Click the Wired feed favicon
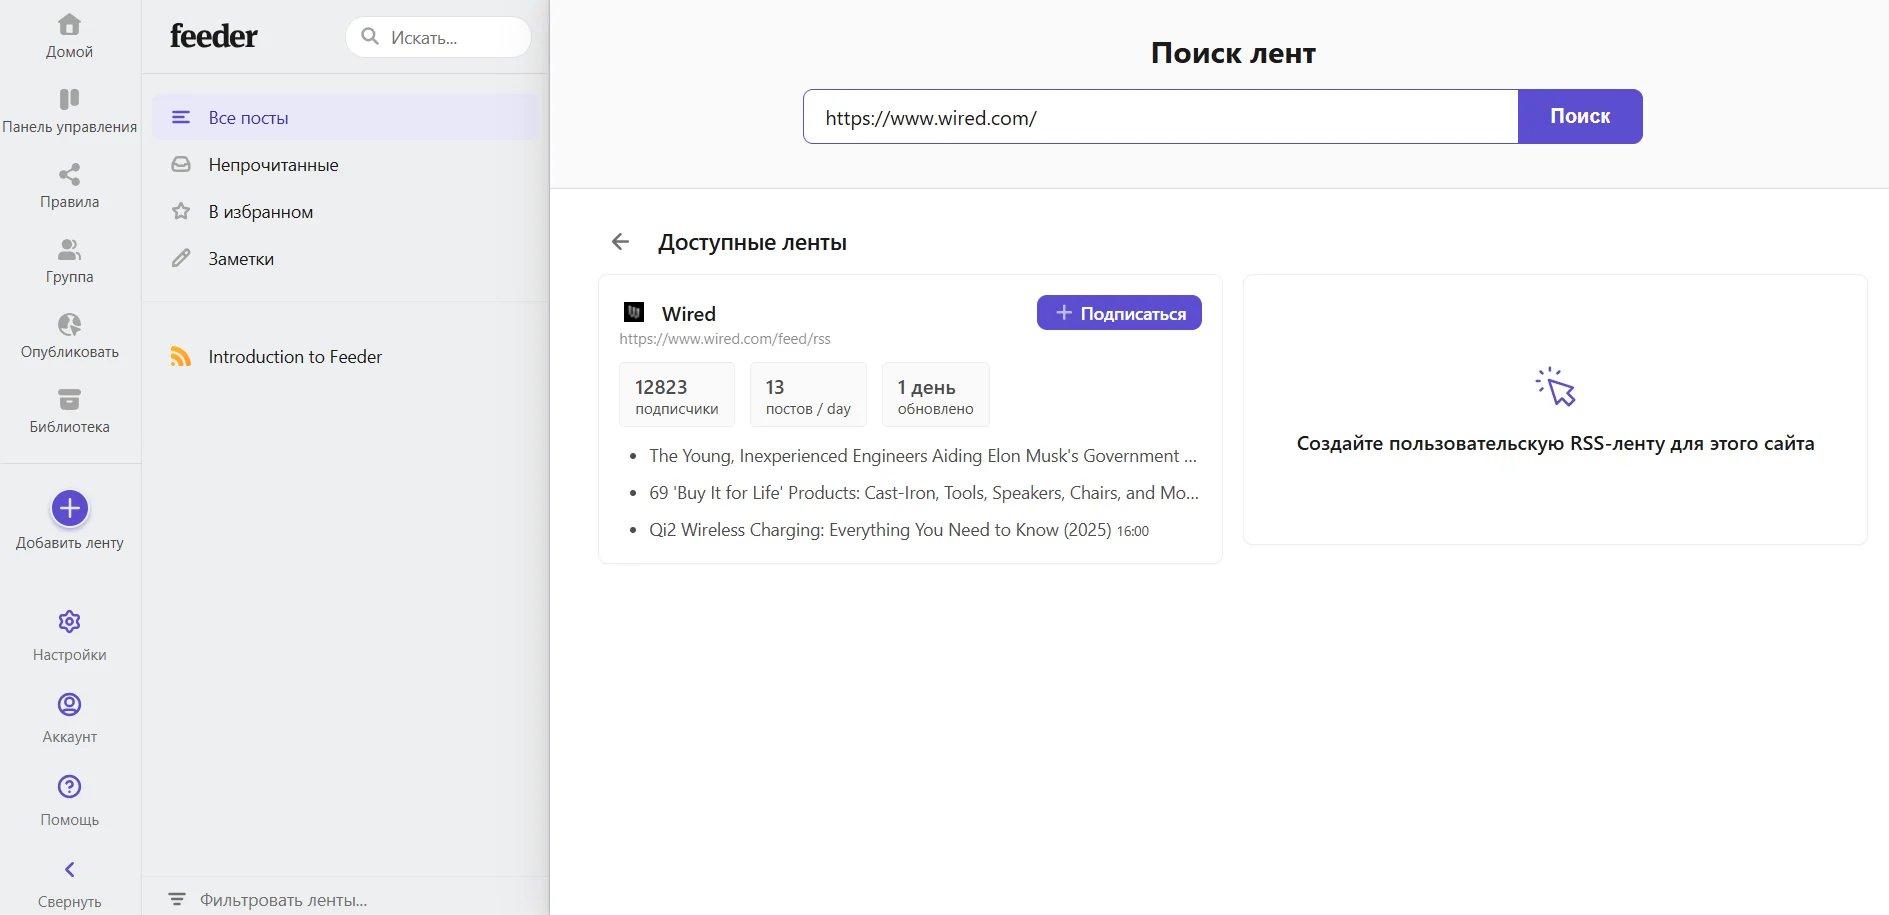Screen dimensions: 1889x915 (x=634, y=312)
